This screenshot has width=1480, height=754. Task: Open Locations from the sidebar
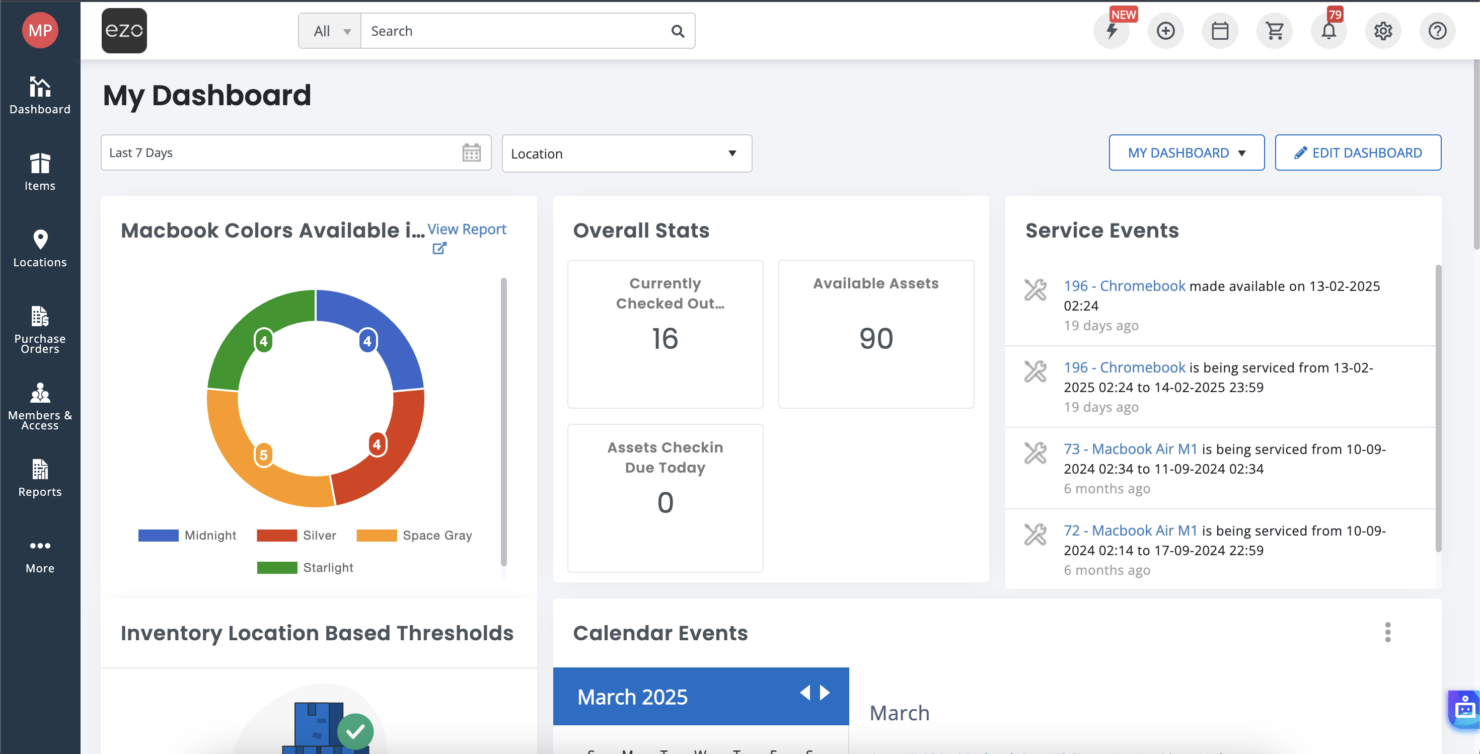(40, 250)
